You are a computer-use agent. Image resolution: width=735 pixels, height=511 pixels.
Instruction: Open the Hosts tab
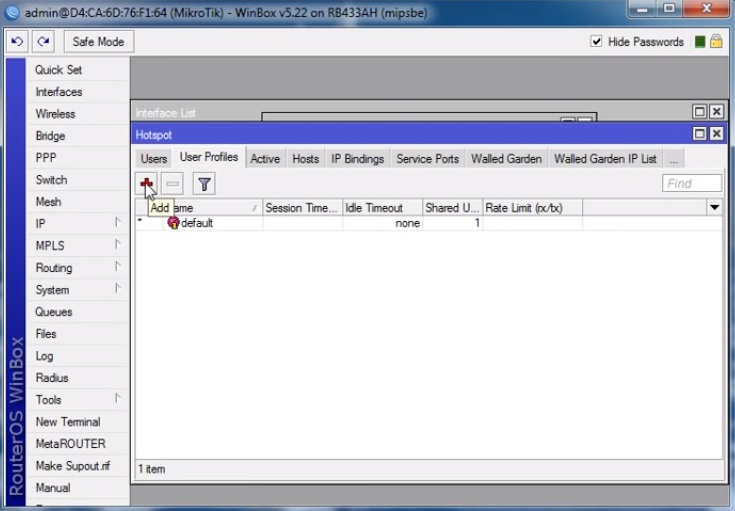point(306,159)
